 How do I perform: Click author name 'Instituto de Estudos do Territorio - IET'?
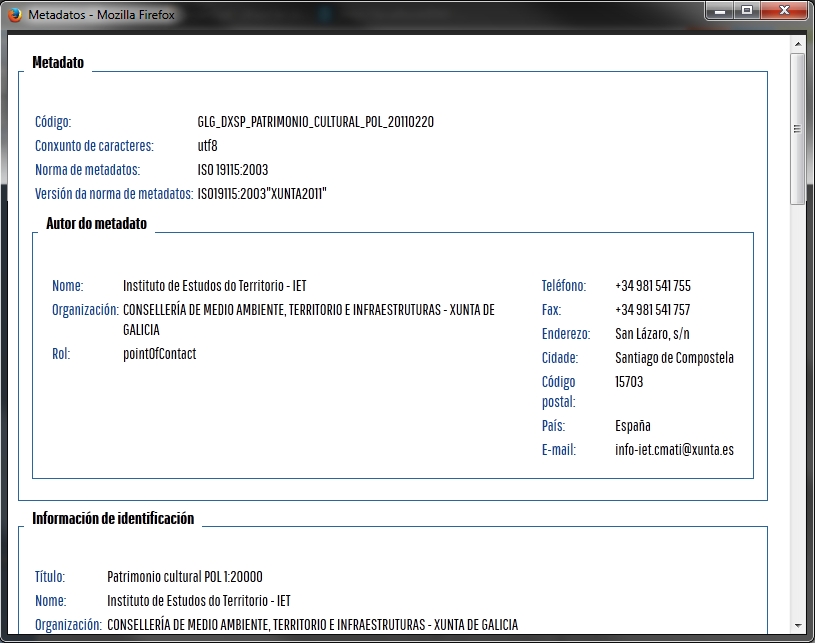point(215,285)
